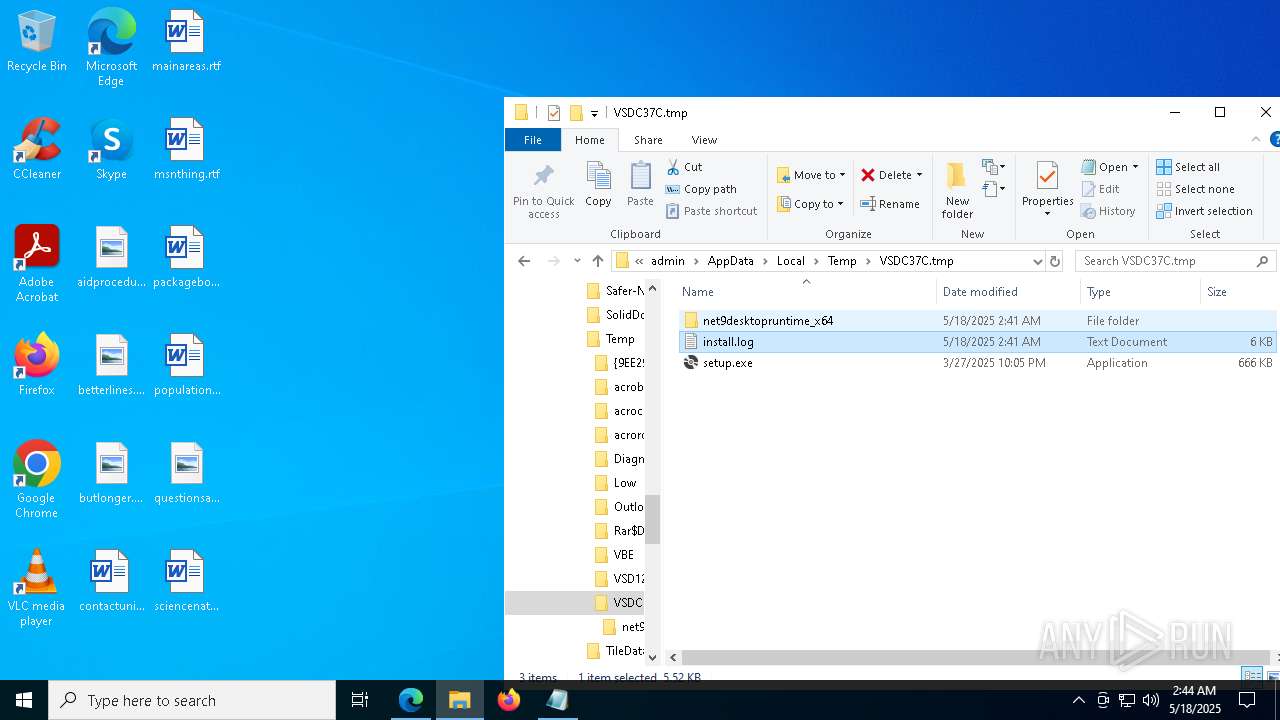Click the Up one level arrow

pos(598,261)
